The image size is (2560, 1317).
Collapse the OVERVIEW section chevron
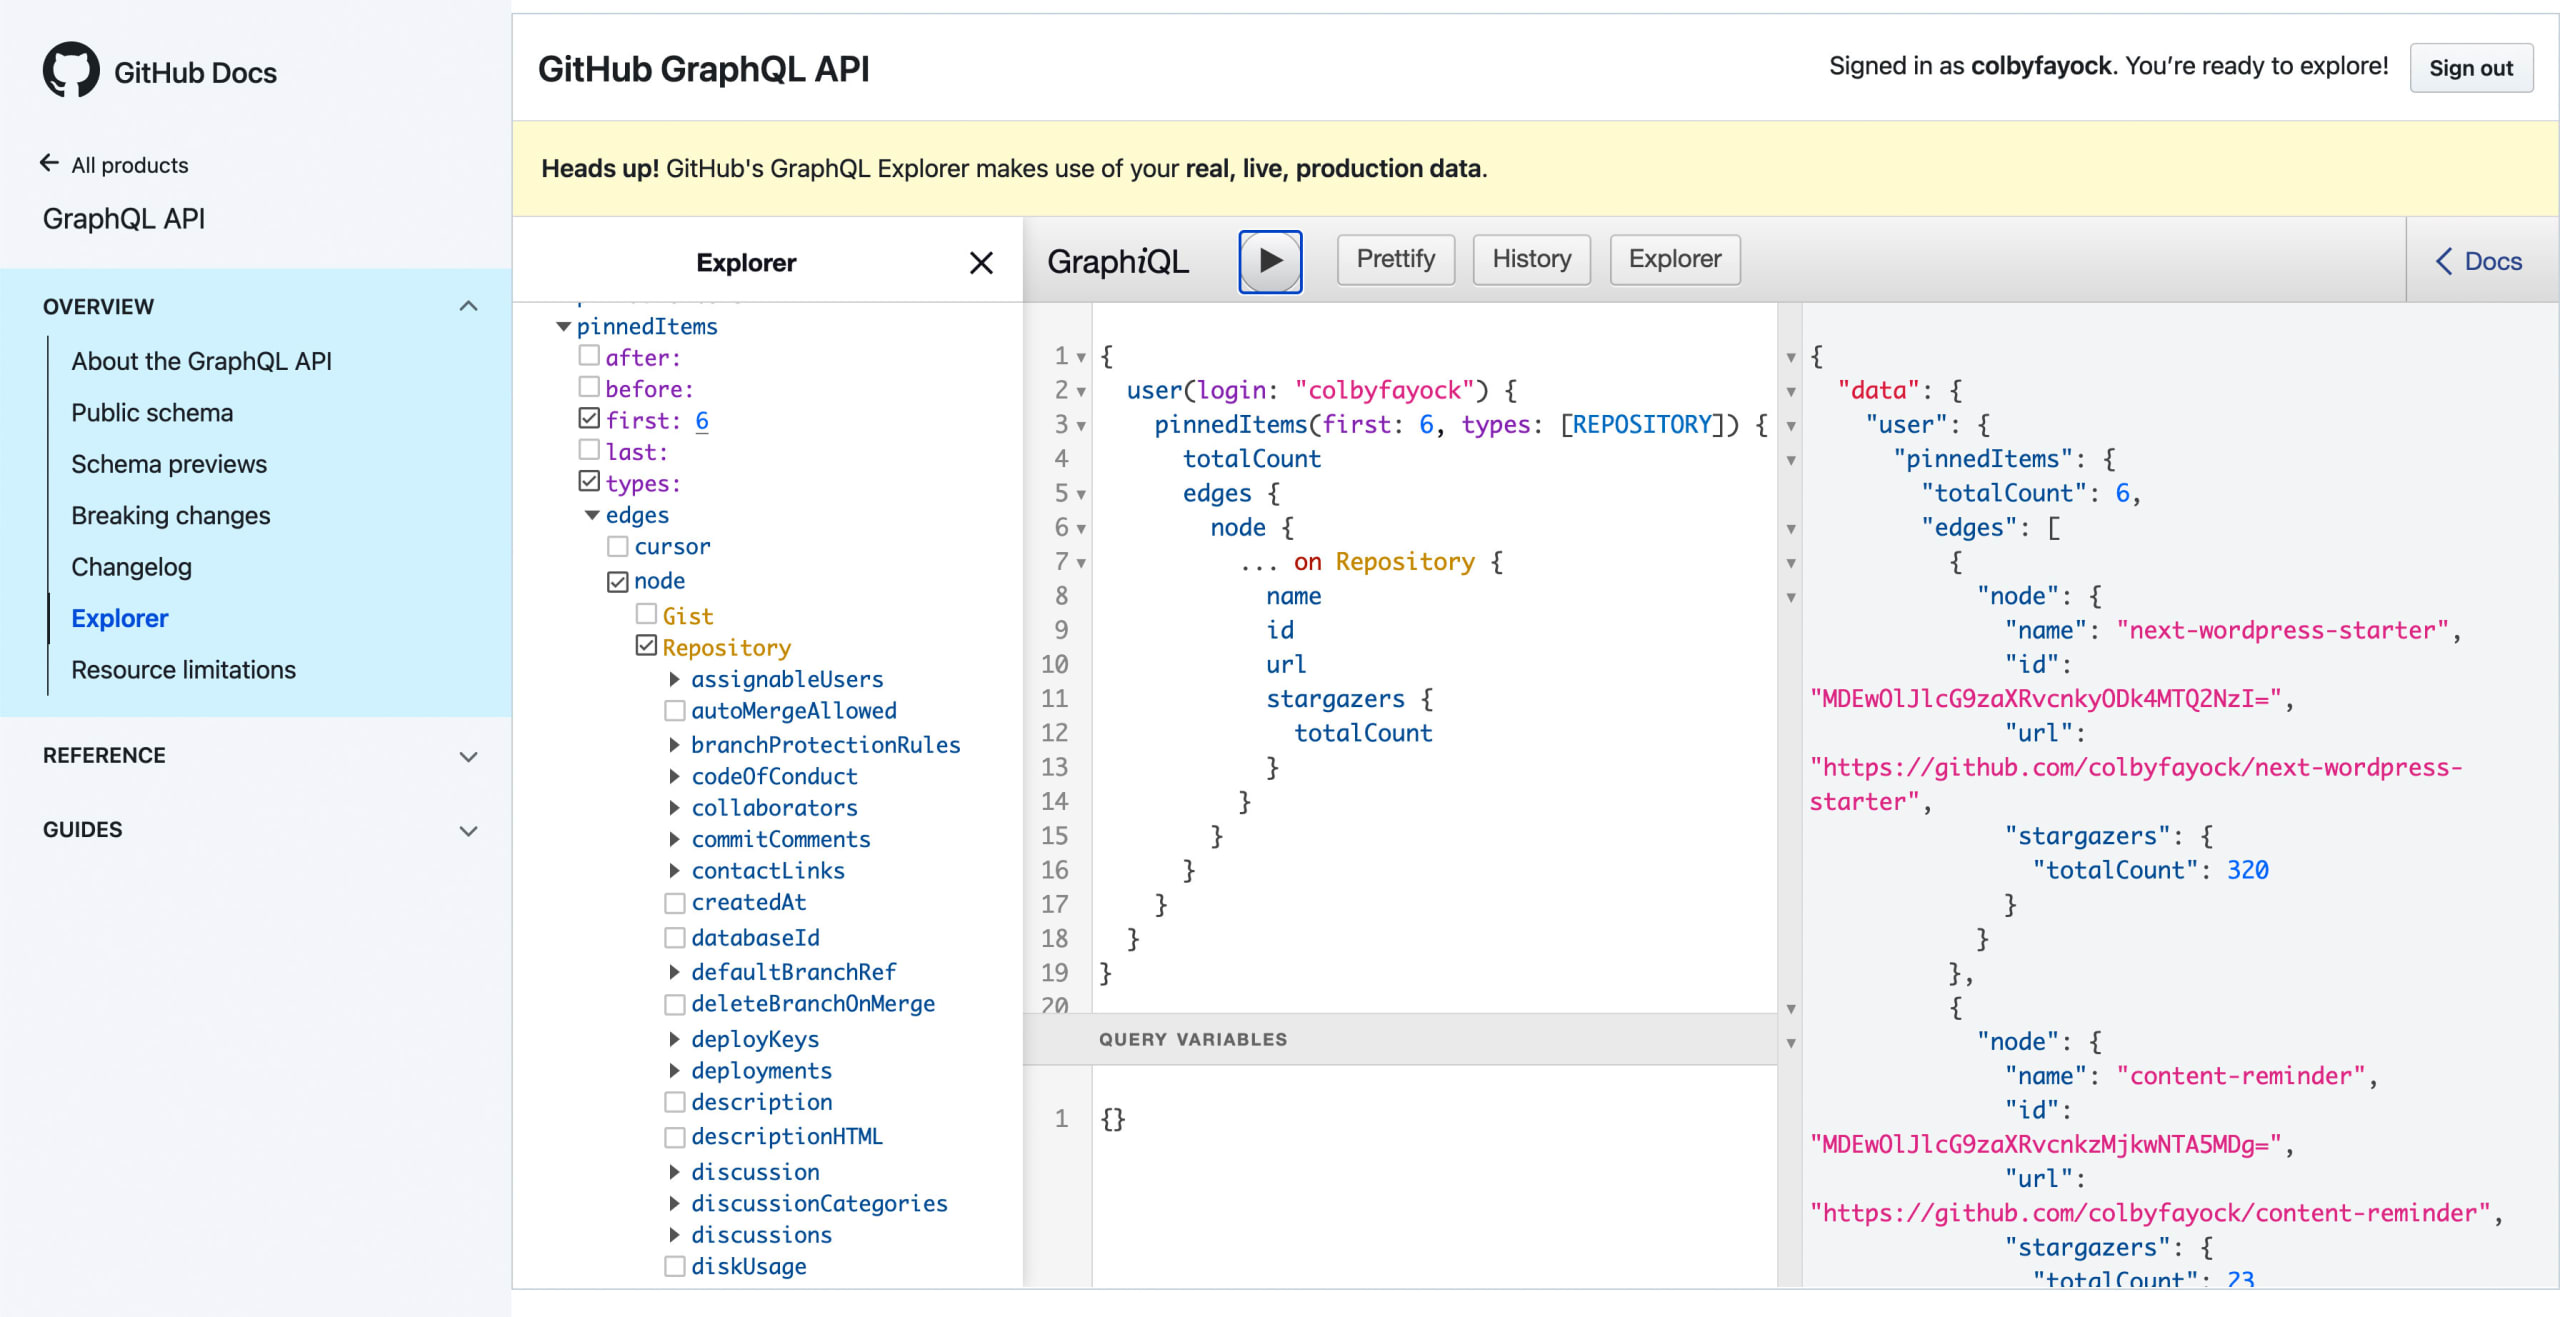[468, 306]
